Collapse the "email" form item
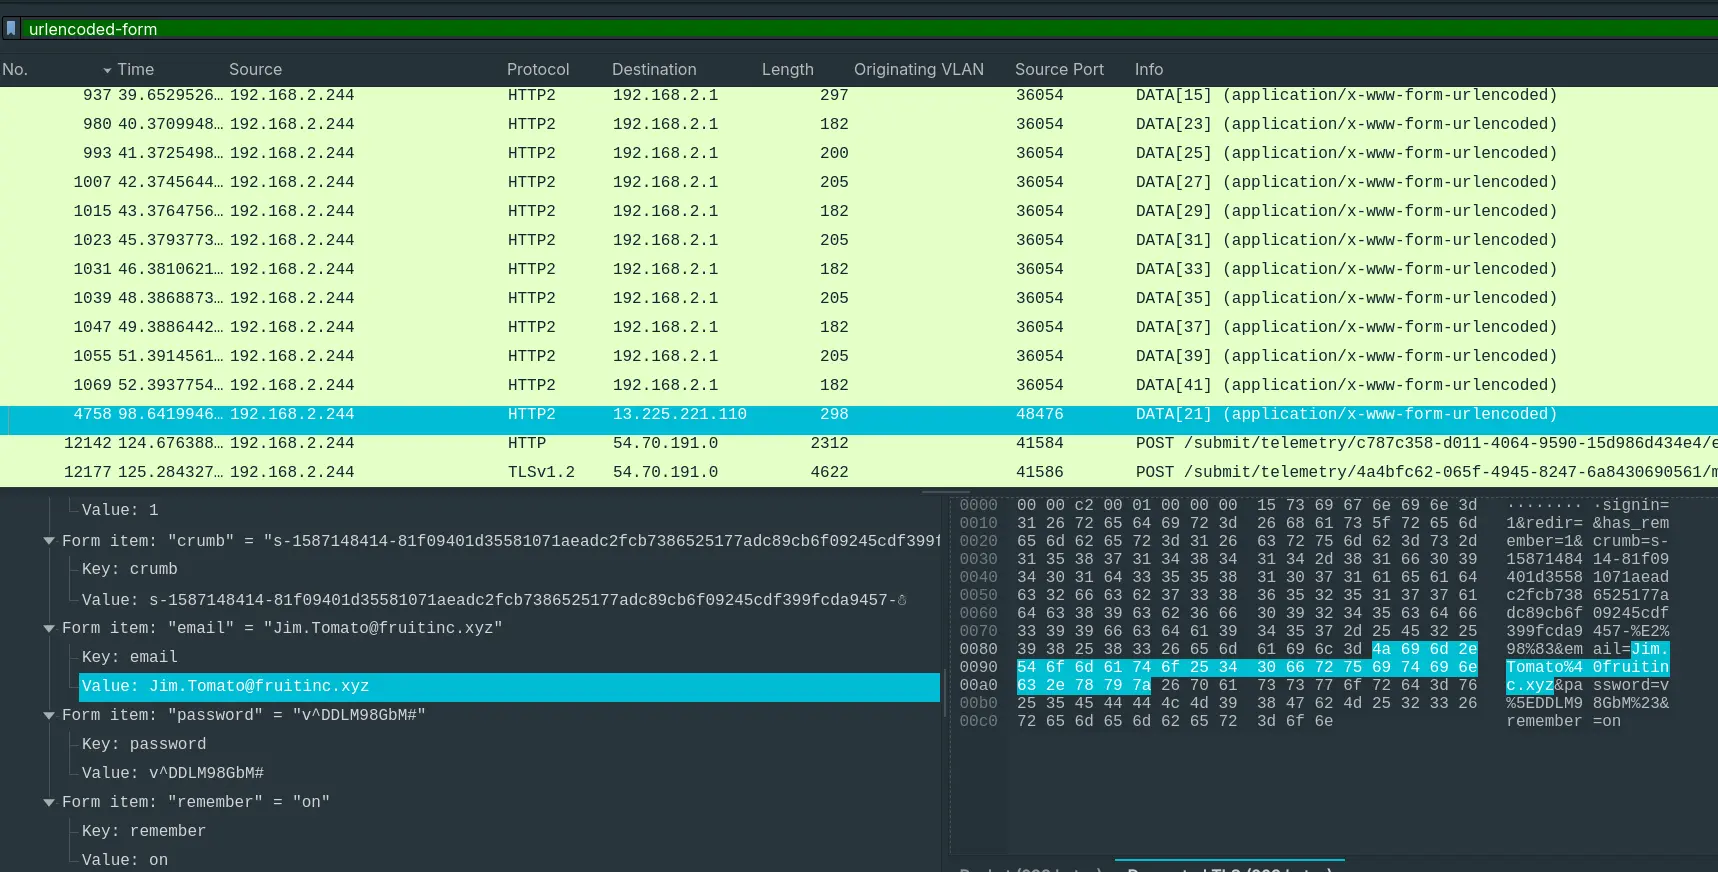Viewport: 1718px width, 872px height. [49, 628]
